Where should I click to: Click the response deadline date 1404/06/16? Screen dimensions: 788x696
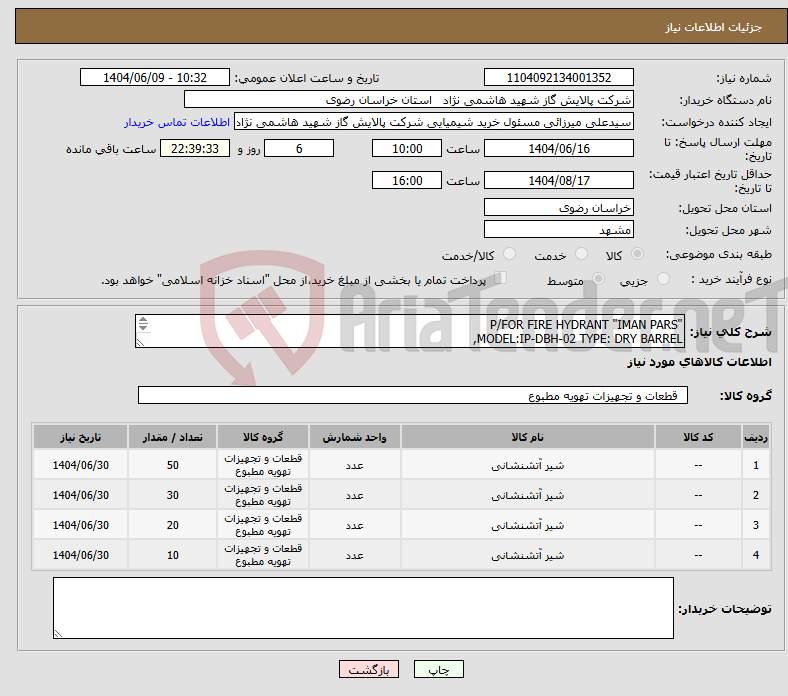pyautogui.click(x=558, y=148)
